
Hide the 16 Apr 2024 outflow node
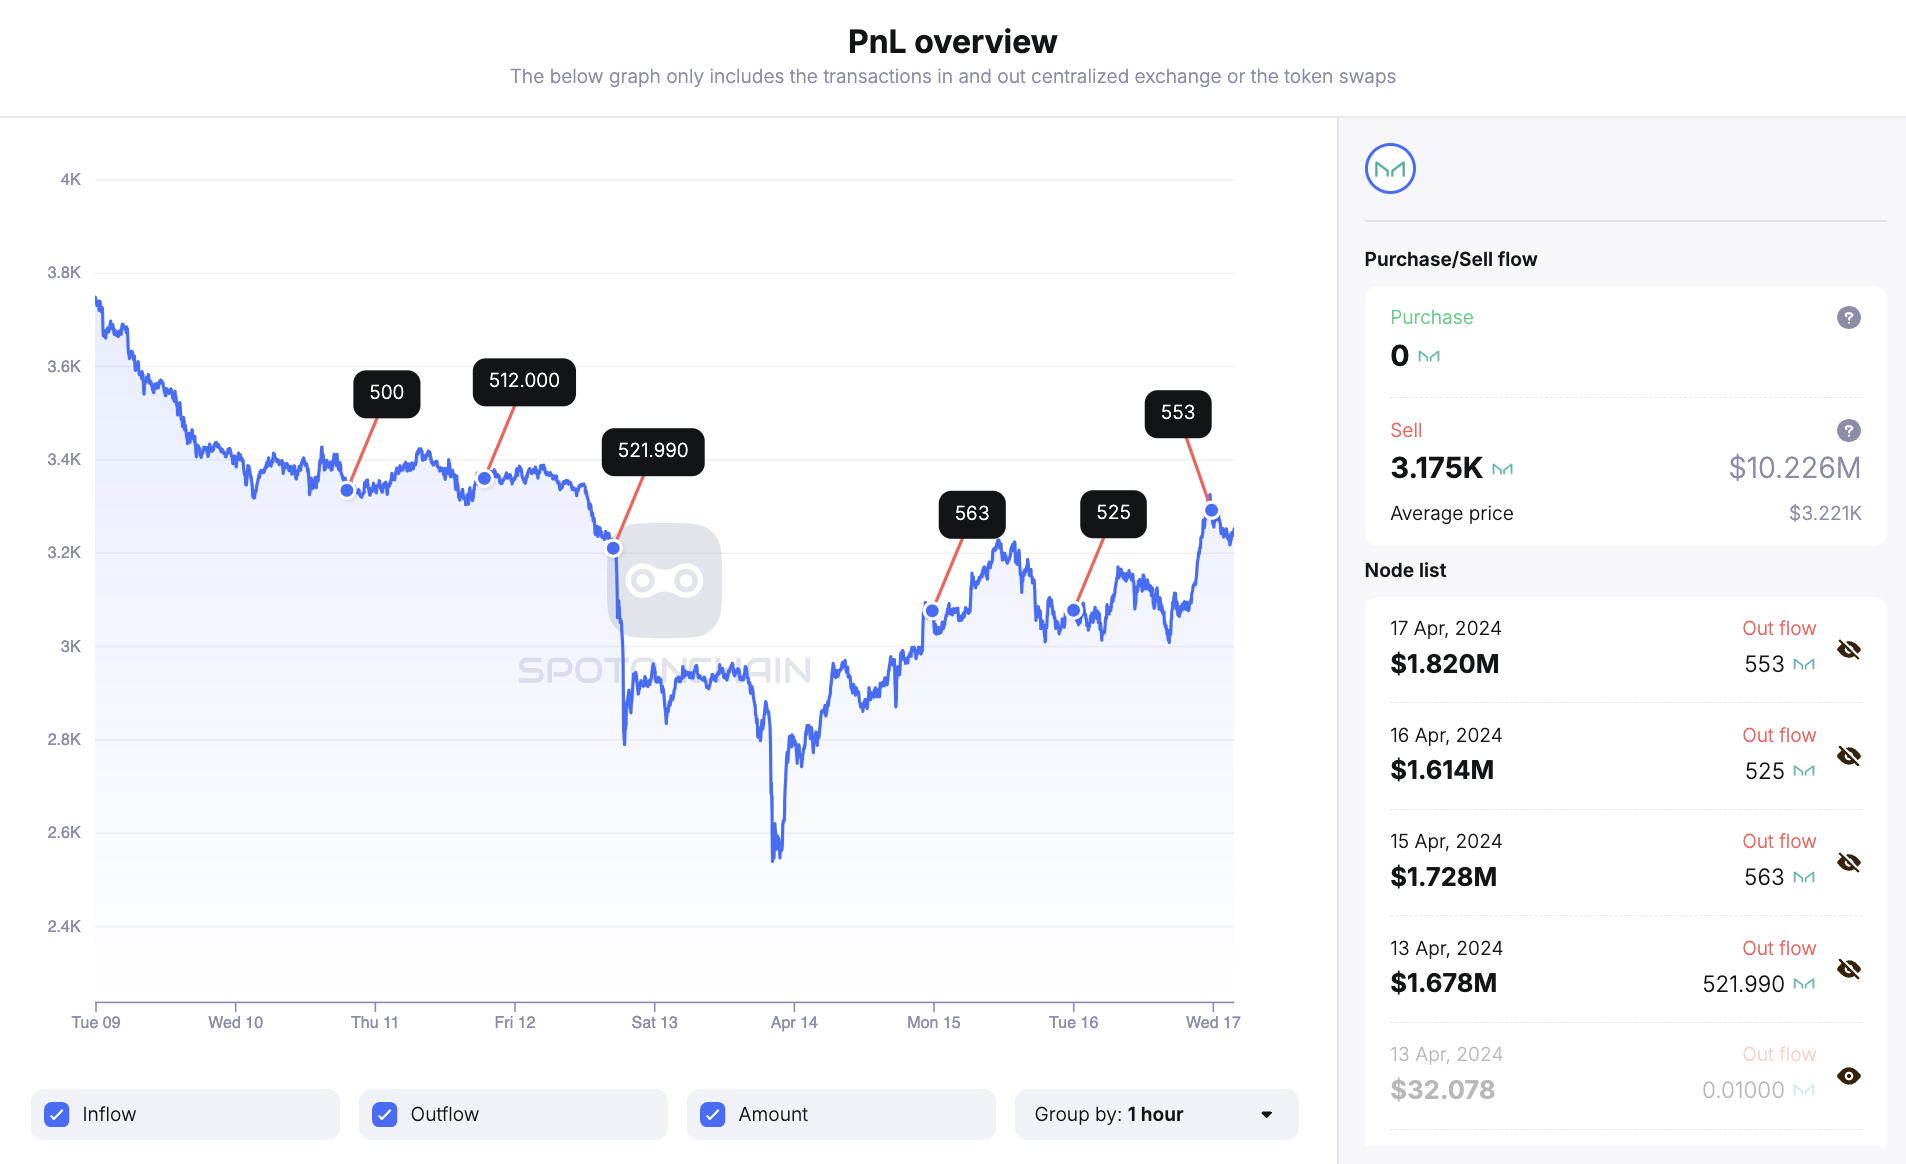tap(1848, 756)
